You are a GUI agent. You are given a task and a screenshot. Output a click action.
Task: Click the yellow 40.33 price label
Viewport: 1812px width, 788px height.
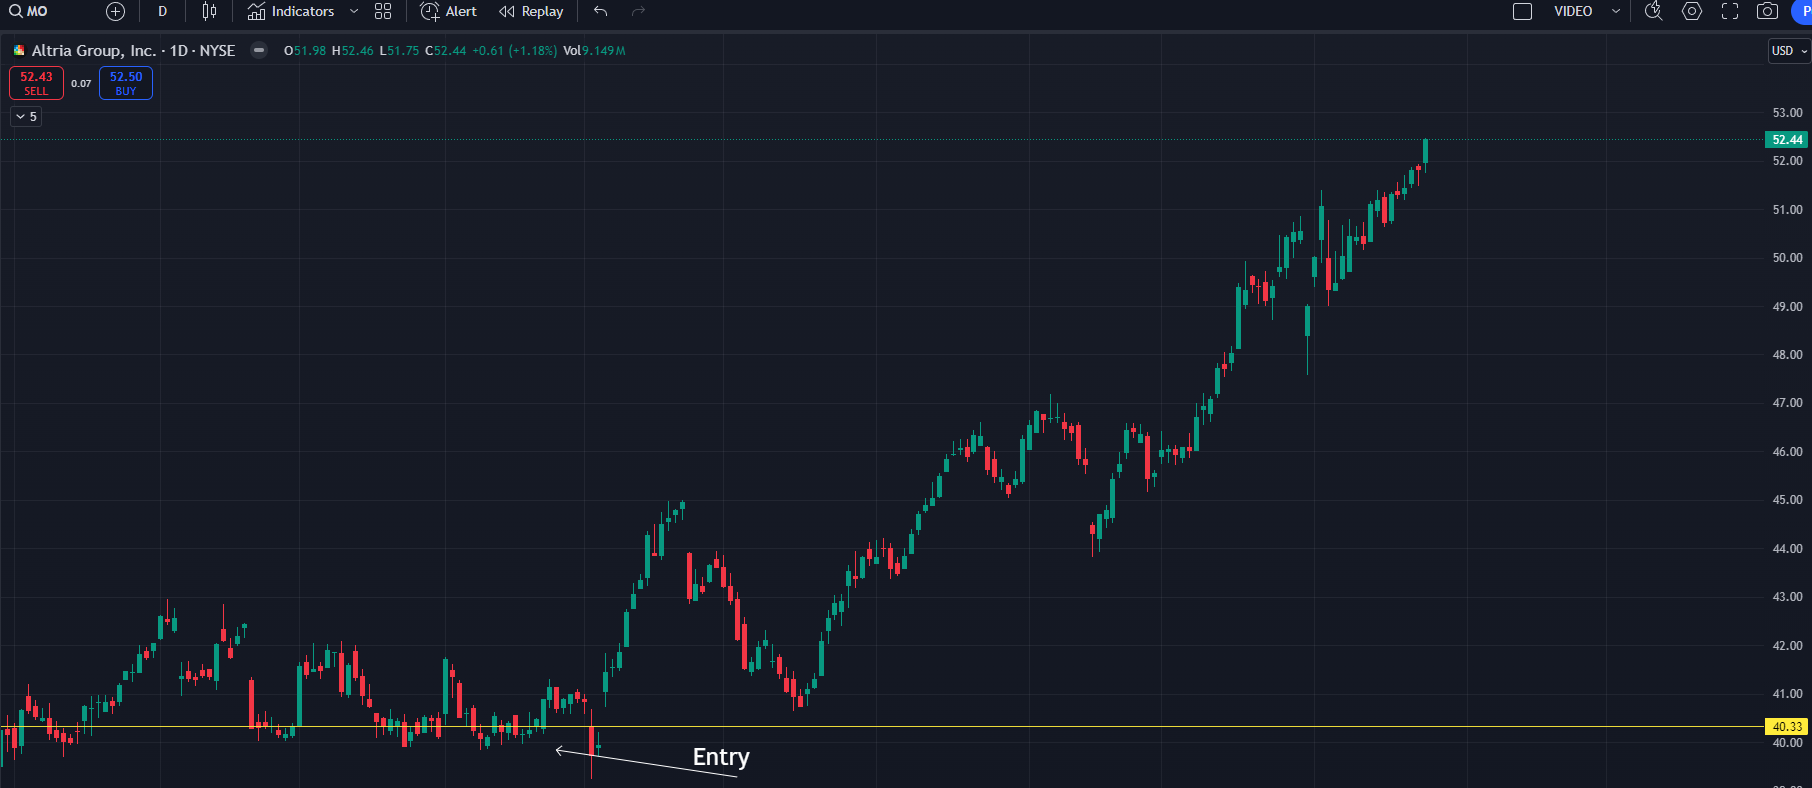1787,727
